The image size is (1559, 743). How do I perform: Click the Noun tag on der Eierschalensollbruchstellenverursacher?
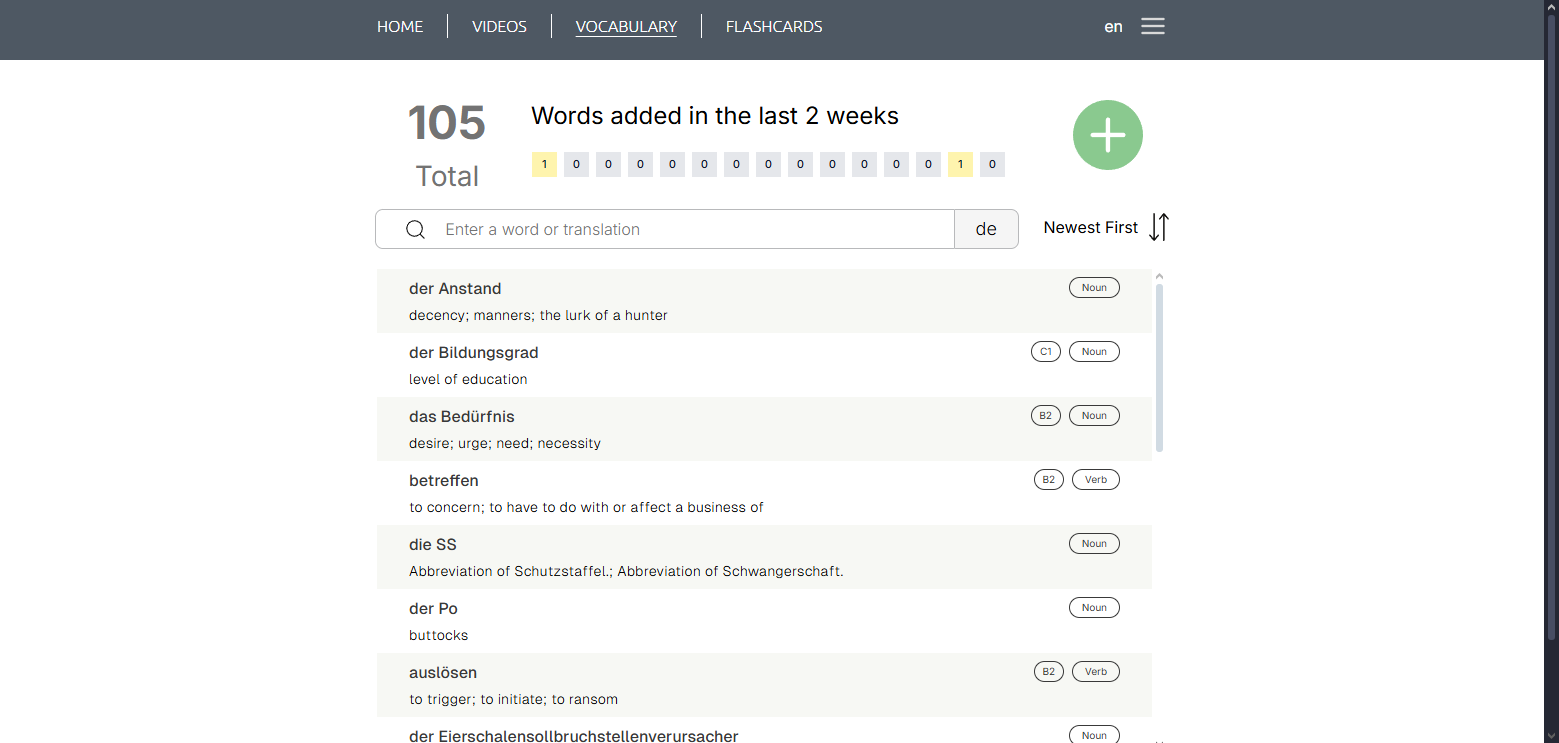(x=1094, y=735)
